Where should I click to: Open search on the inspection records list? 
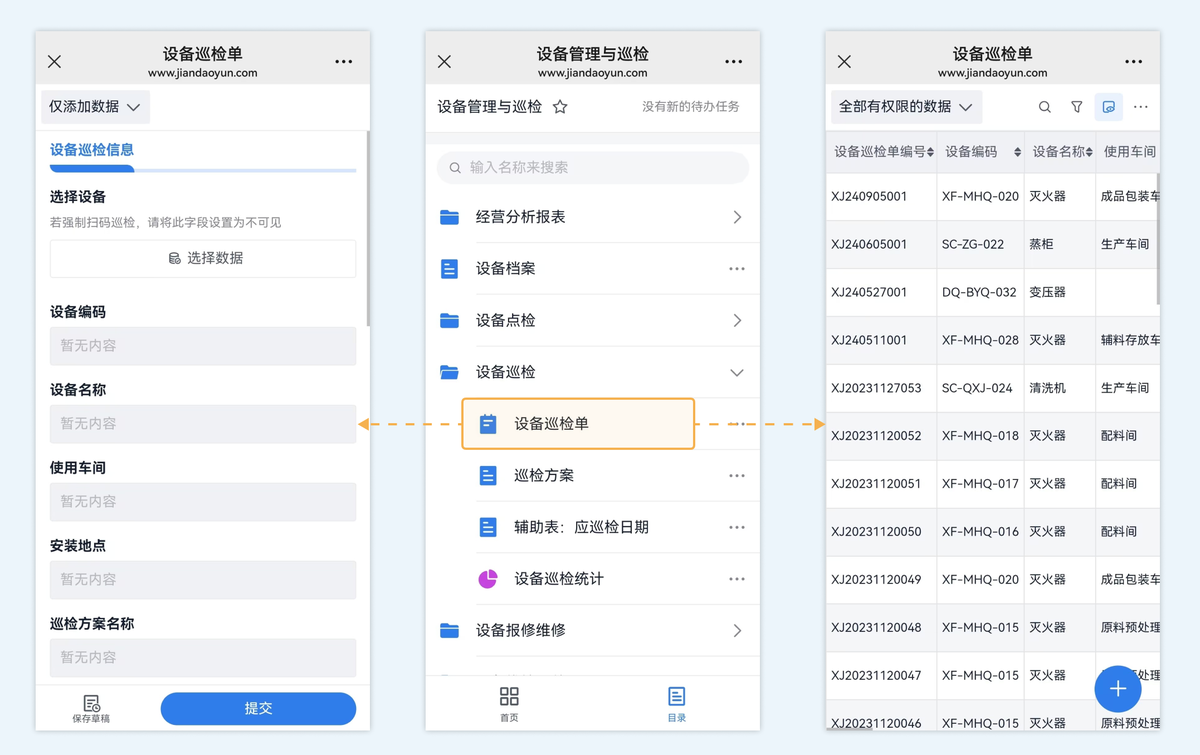[x=1044, y=107]
